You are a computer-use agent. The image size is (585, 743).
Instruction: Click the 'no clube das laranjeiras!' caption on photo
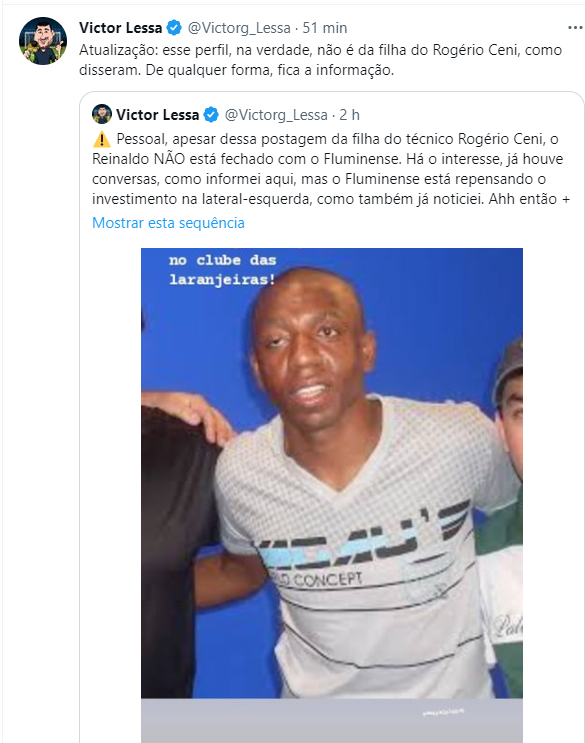click(223, 270)
